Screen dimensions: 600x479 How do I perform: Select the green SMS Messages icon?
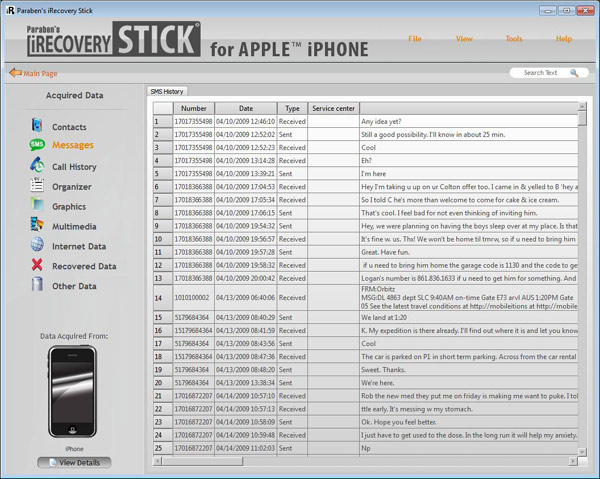37,146
